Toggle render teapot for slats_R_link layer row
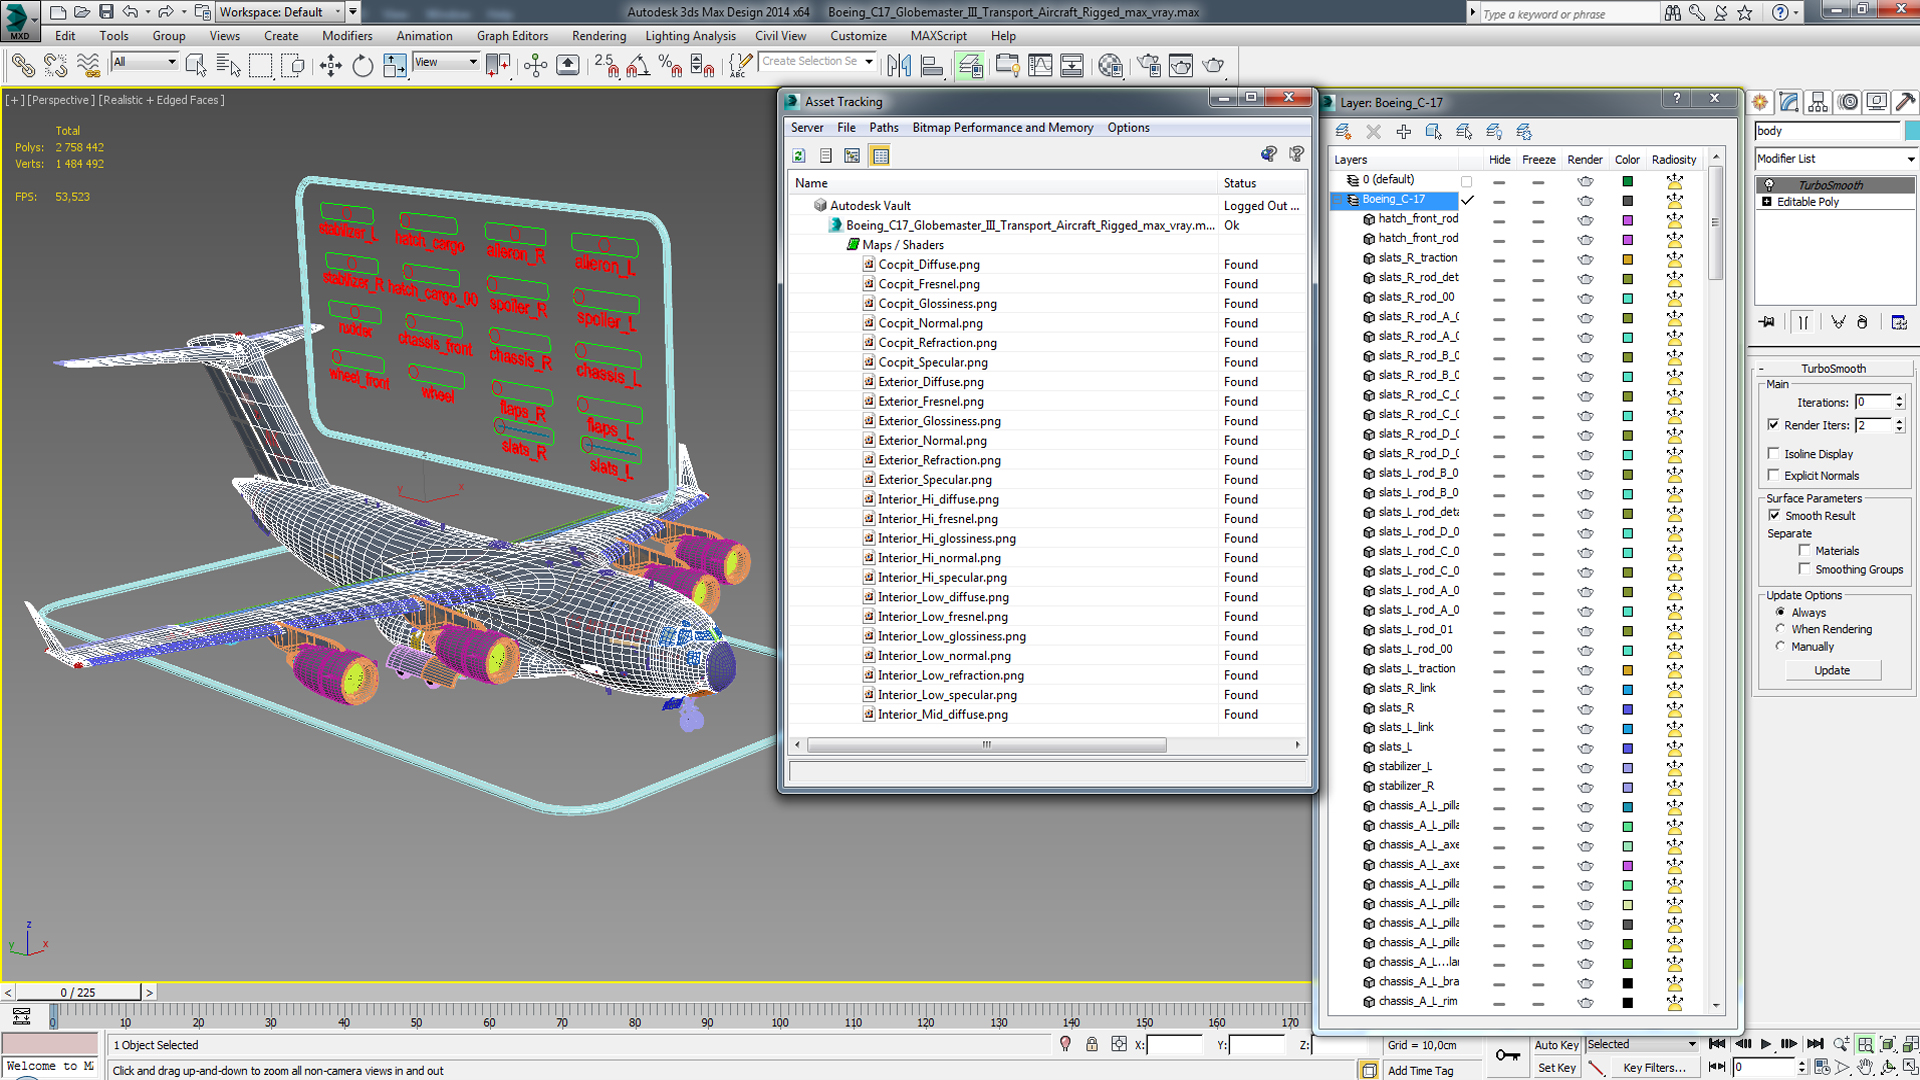 1585,689
